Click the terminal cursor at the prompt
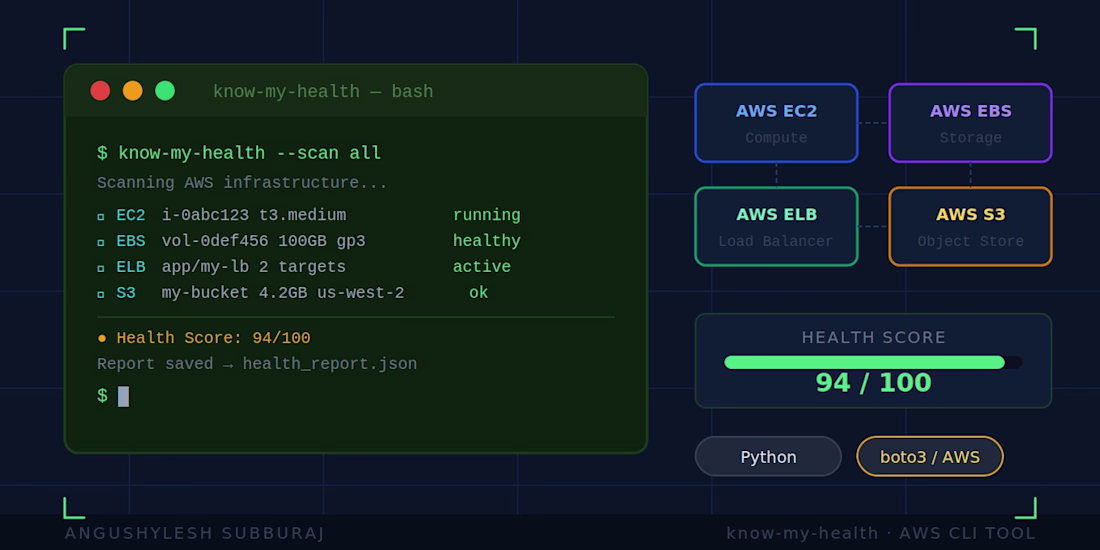The image size is (1100, 550). [123, 396]
